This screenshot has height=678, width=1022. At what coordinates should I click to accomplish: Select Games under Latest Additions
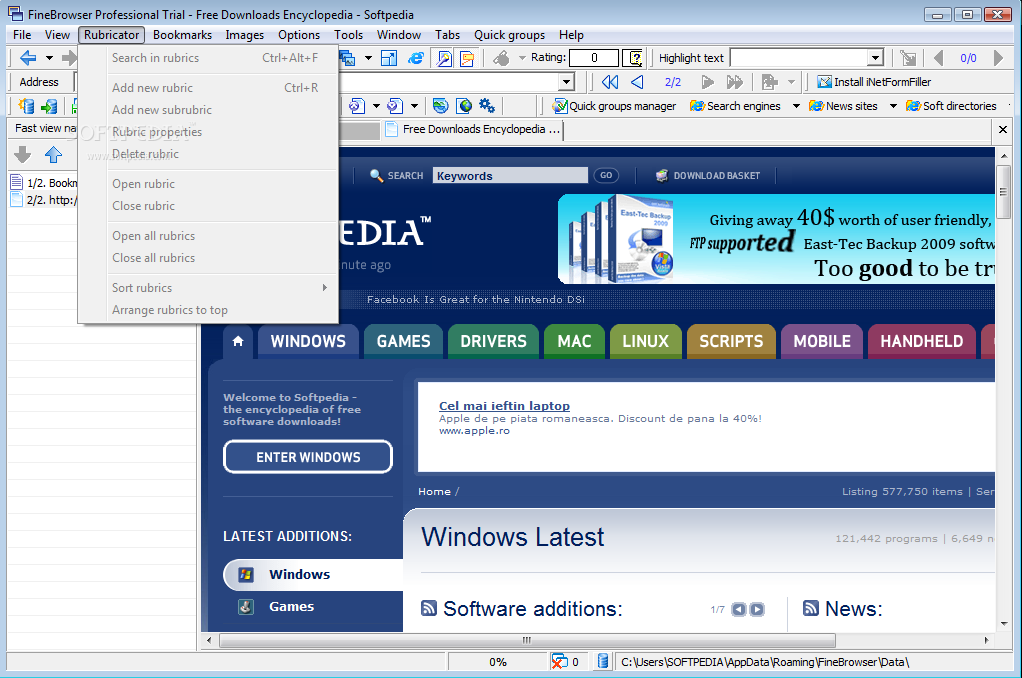291,606
